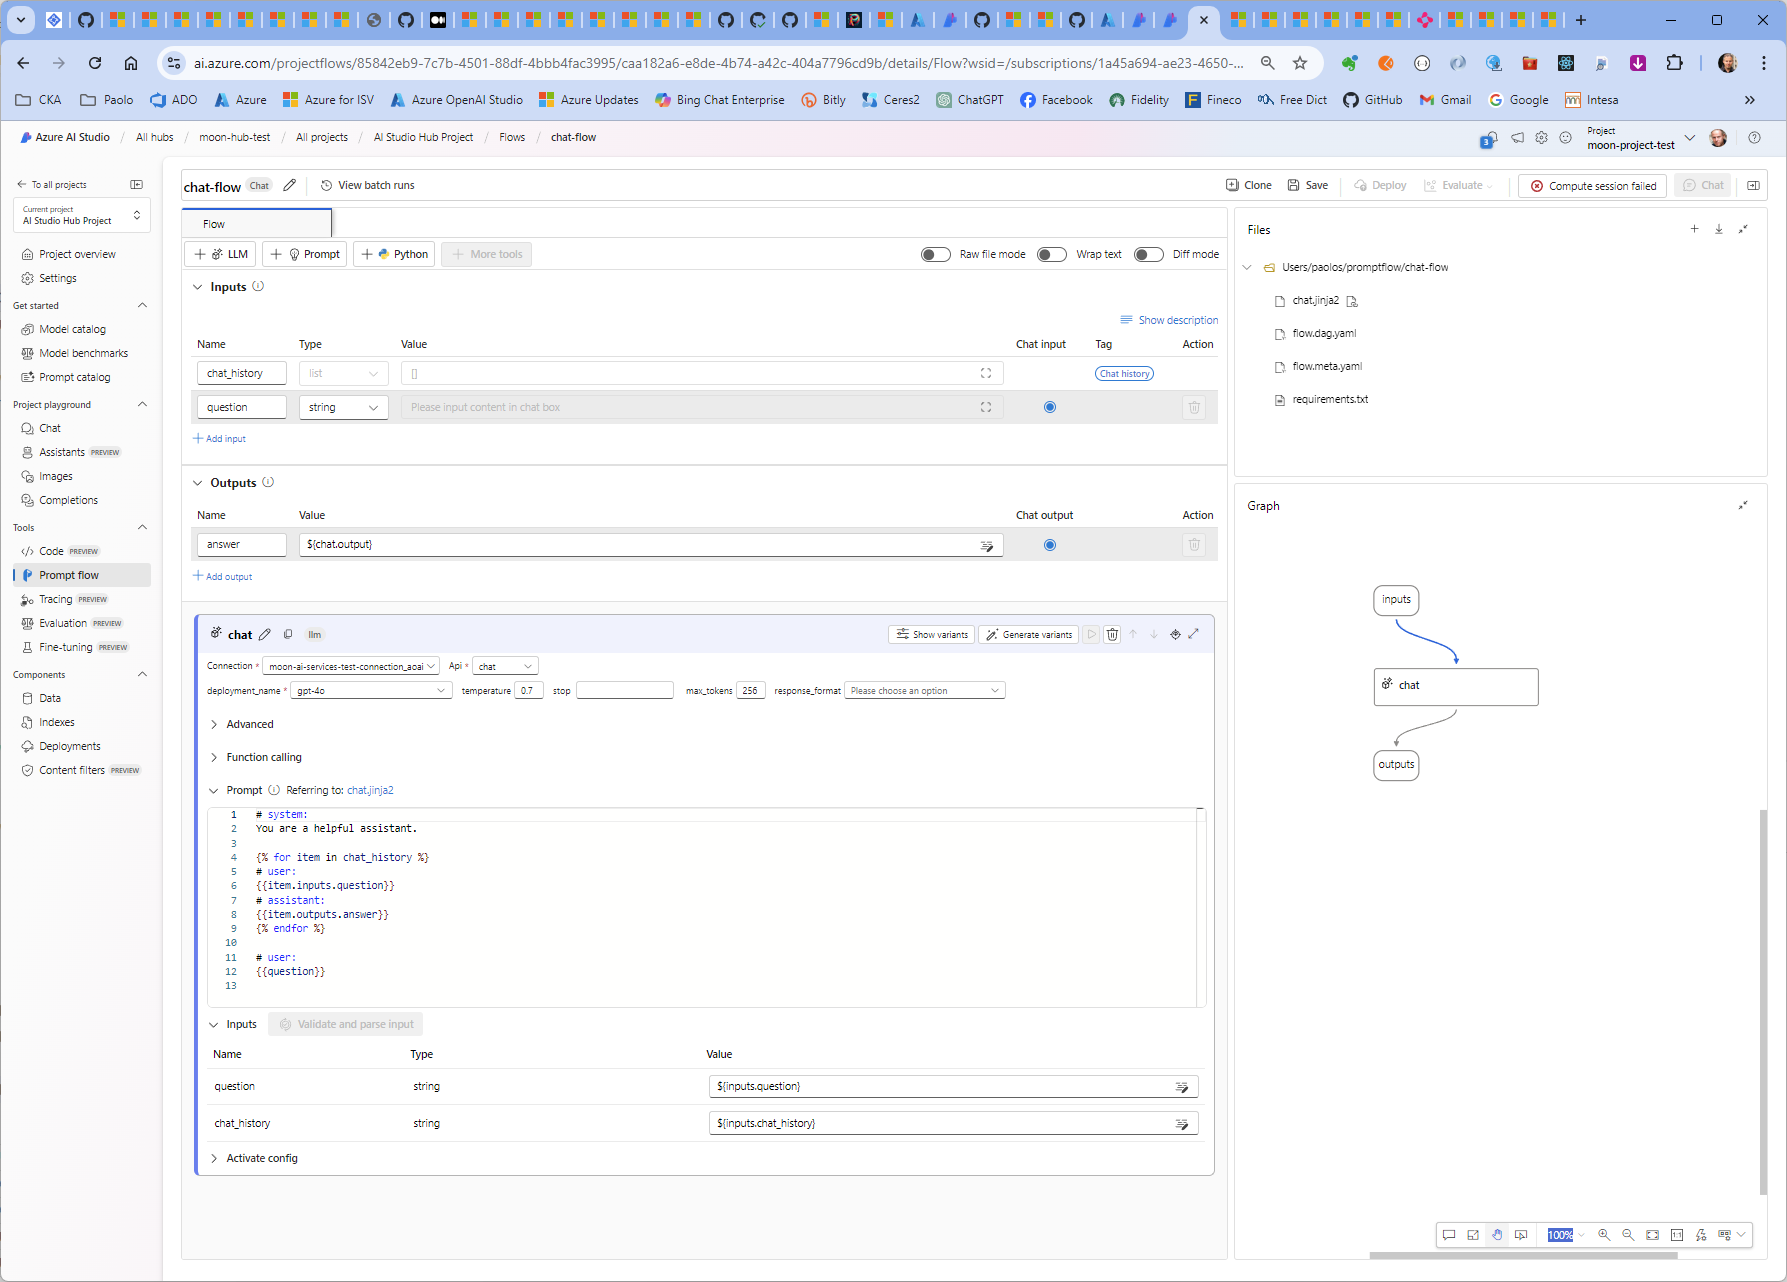Click the pencil icon to rename chat-flow
The width and height of the screenshot is (1787, 1282).
(289, 185)
